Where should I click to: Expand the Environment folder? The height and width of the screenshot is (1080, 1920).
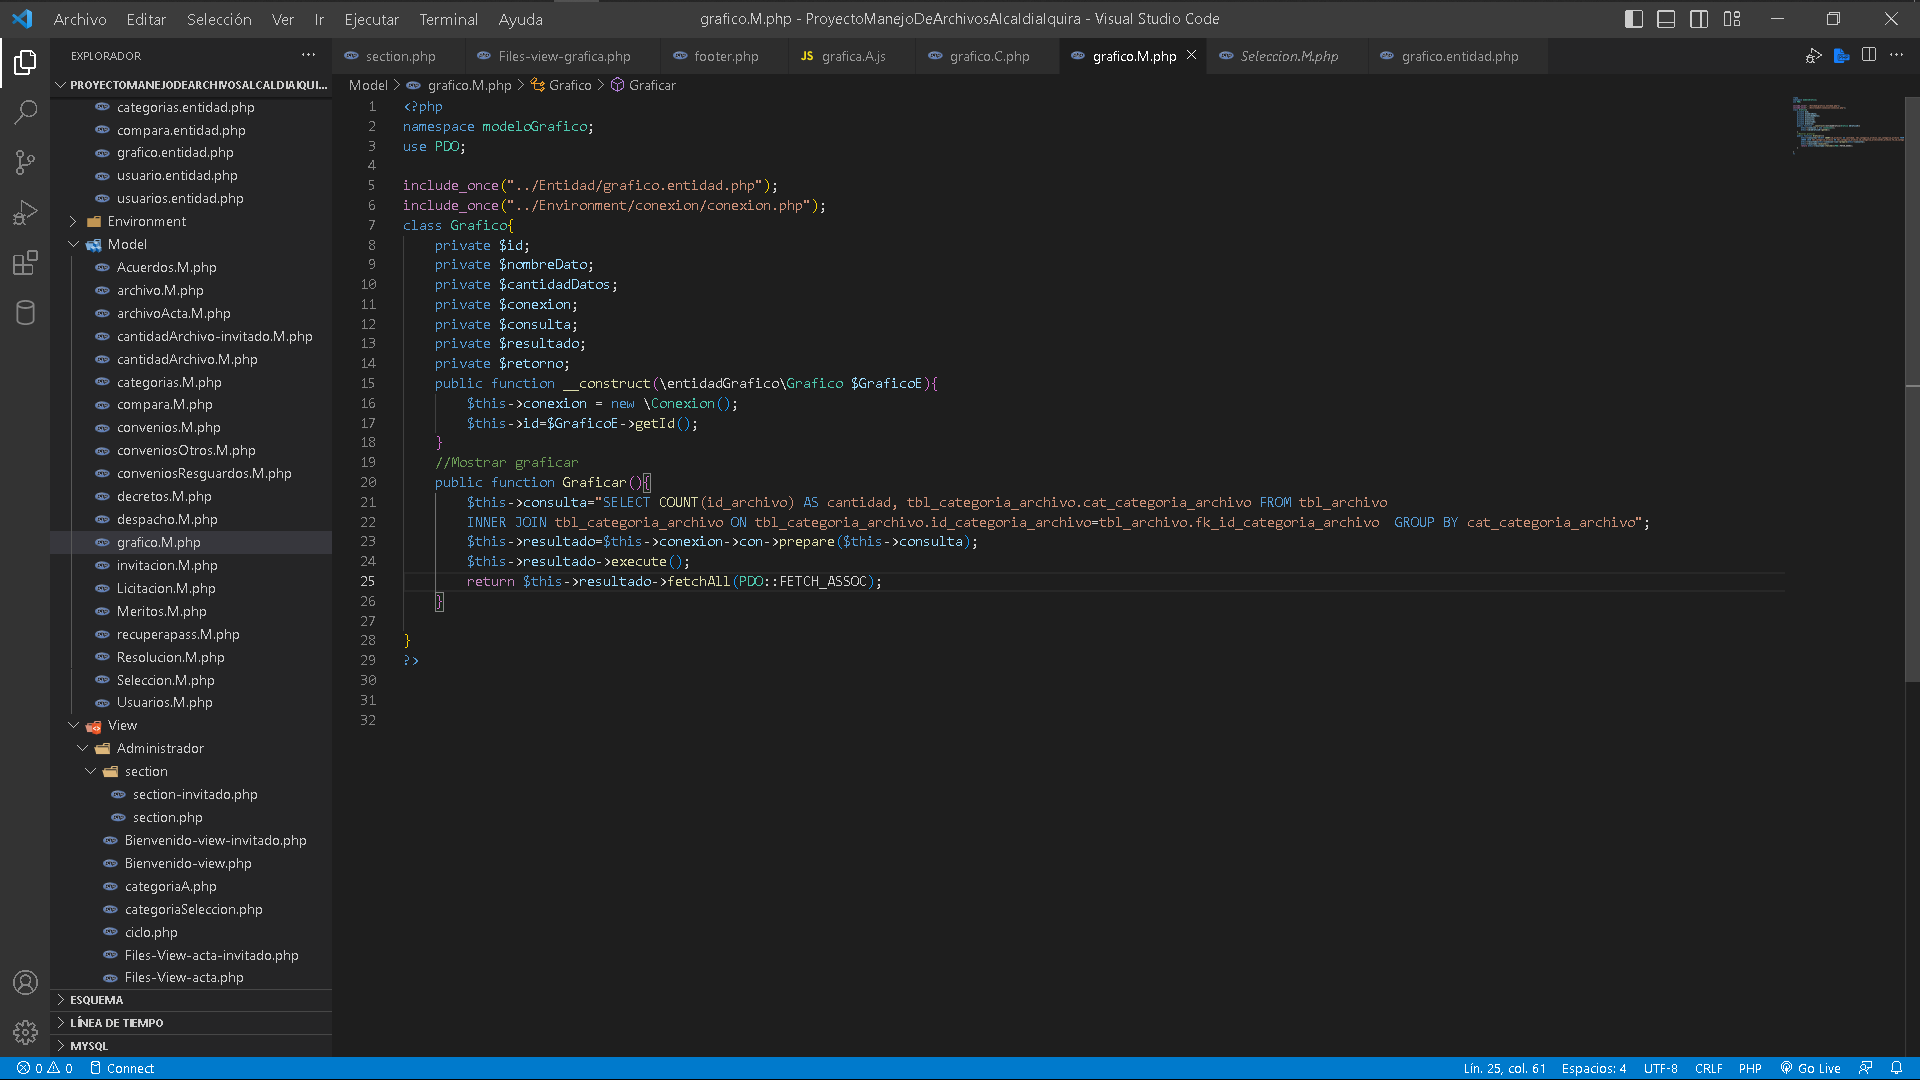(191, 221)
